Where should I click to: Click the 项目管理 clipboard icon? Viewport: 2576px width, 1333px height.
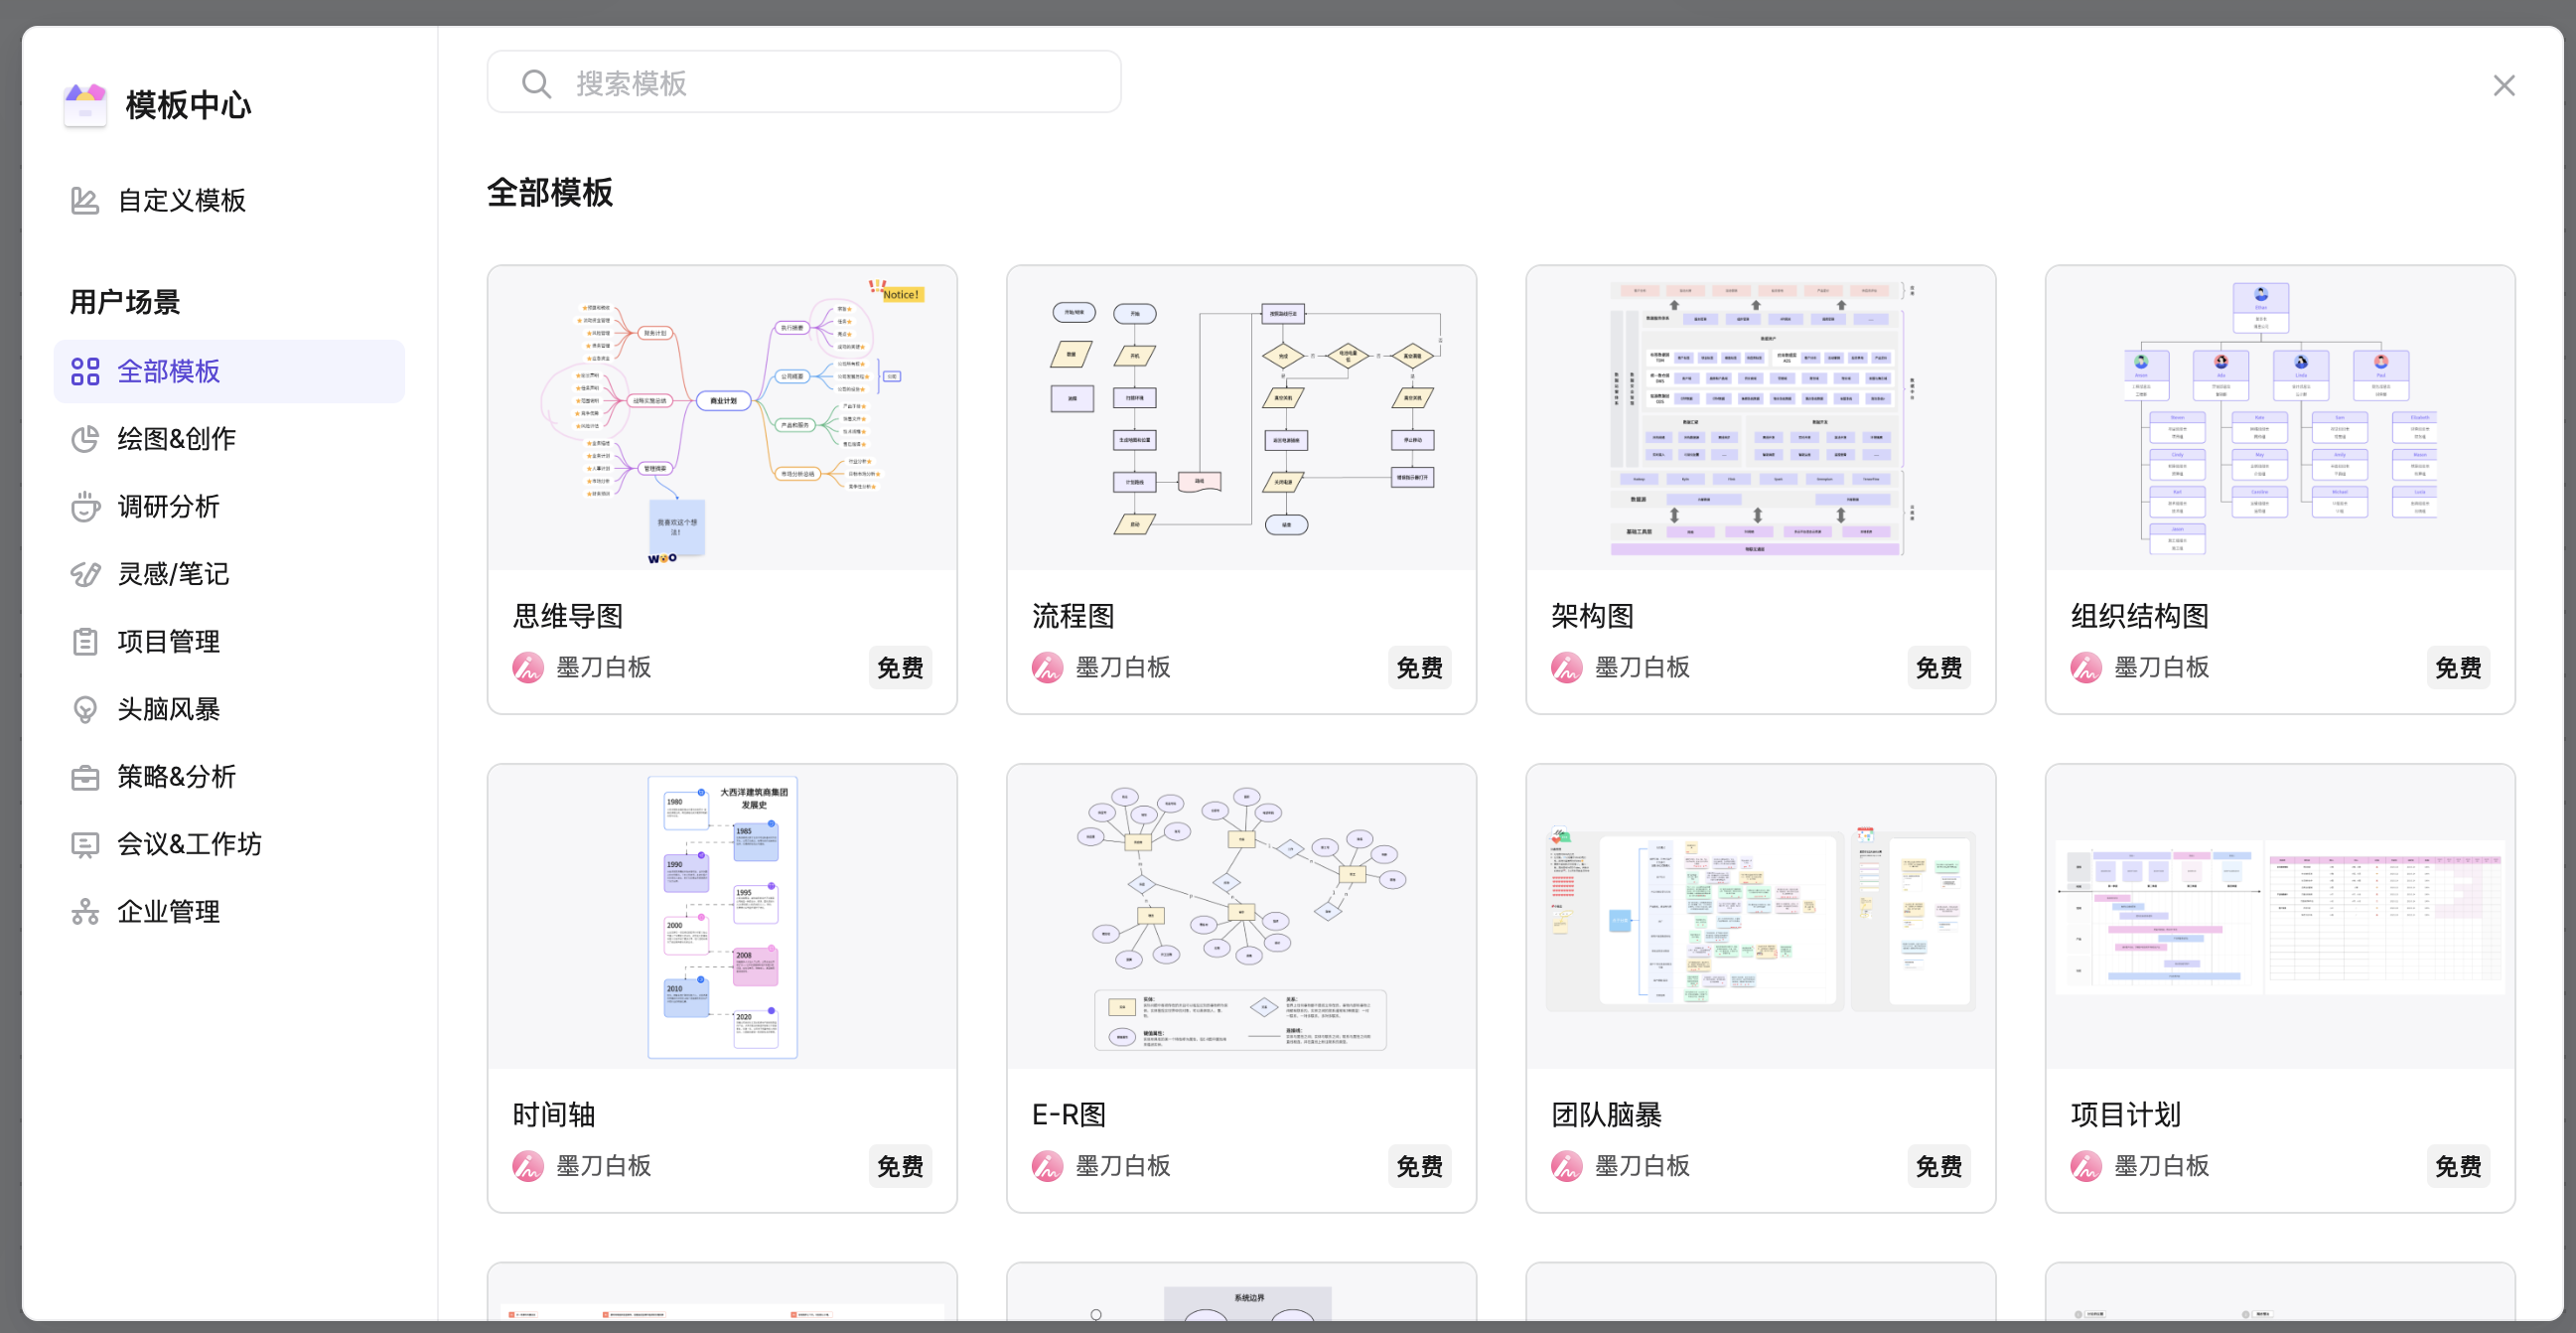click(x=85, y=642)
